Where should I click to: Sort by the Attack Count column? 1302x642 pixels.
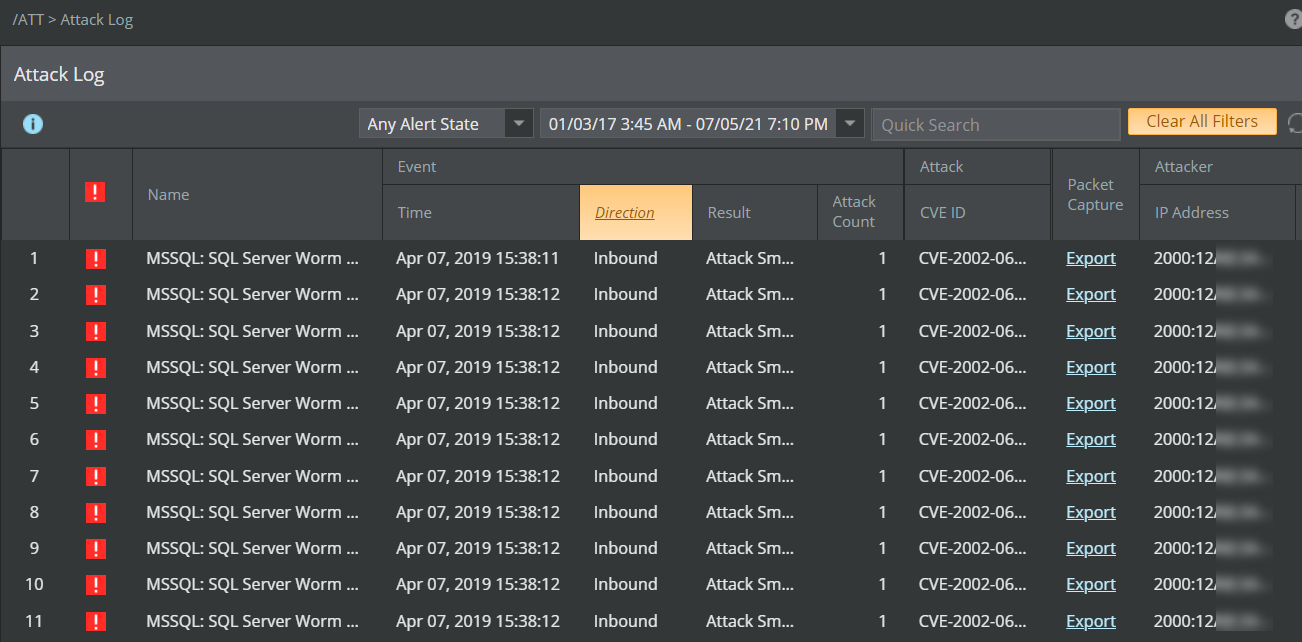(860, 212)
